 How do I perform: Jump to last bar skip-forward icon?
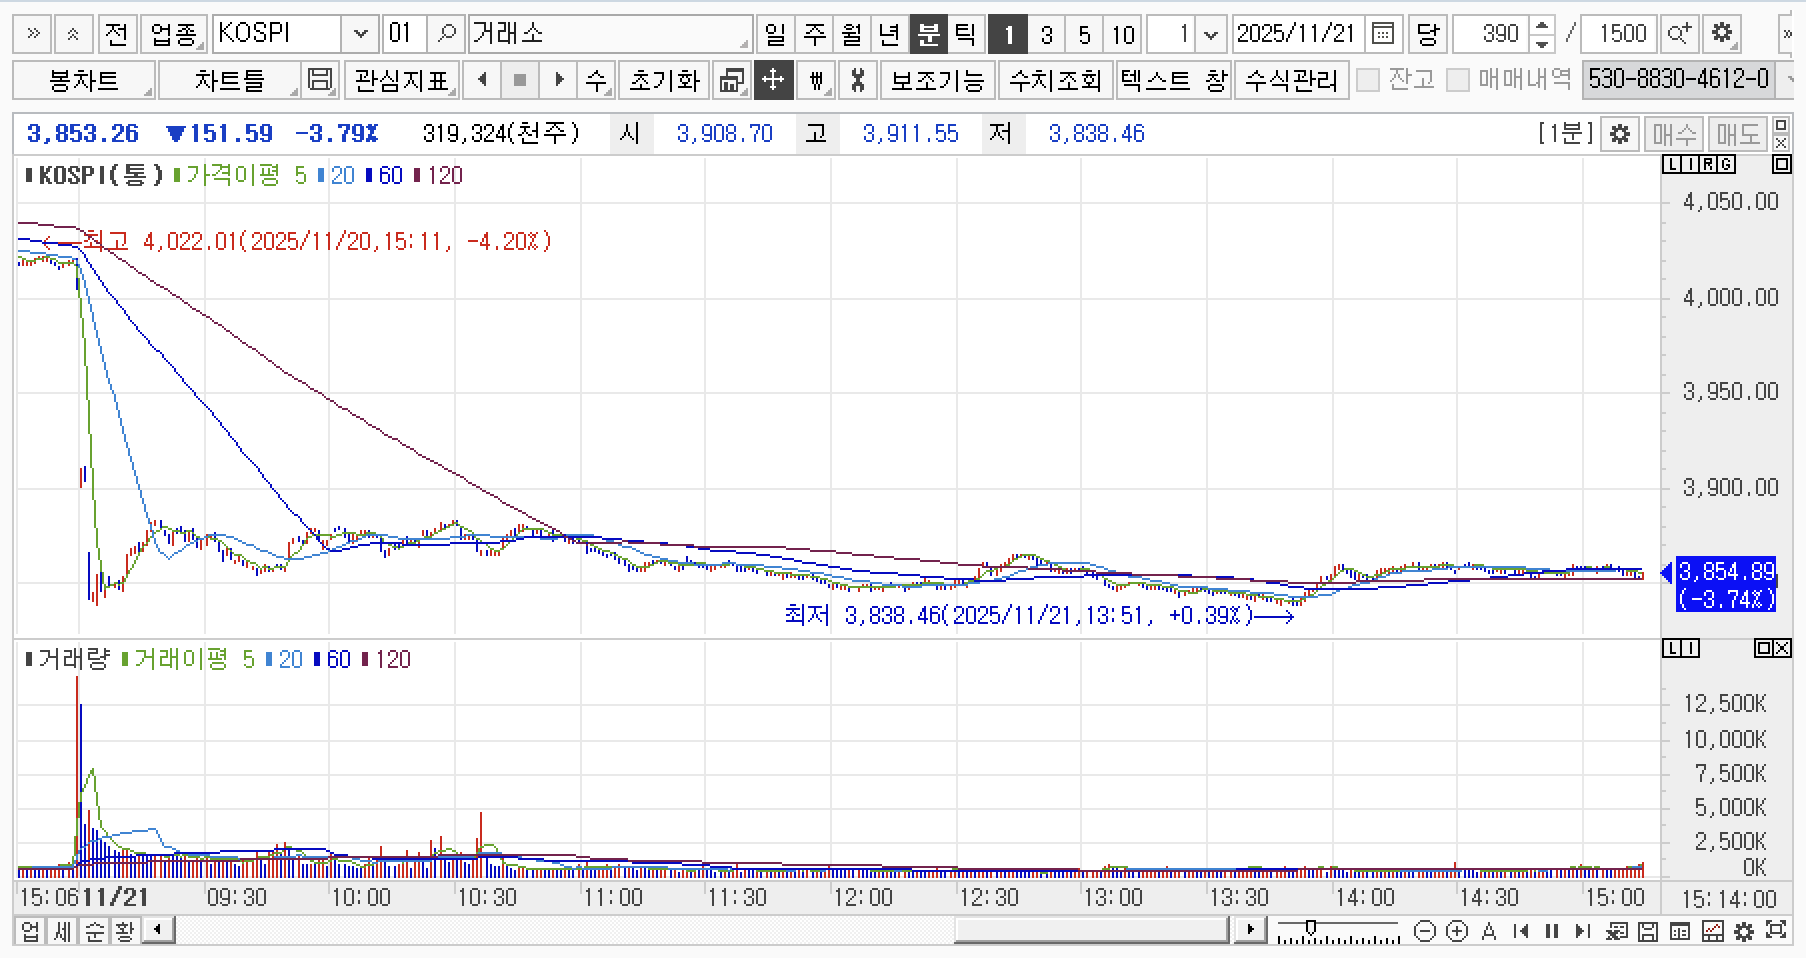pos(1582,931)
